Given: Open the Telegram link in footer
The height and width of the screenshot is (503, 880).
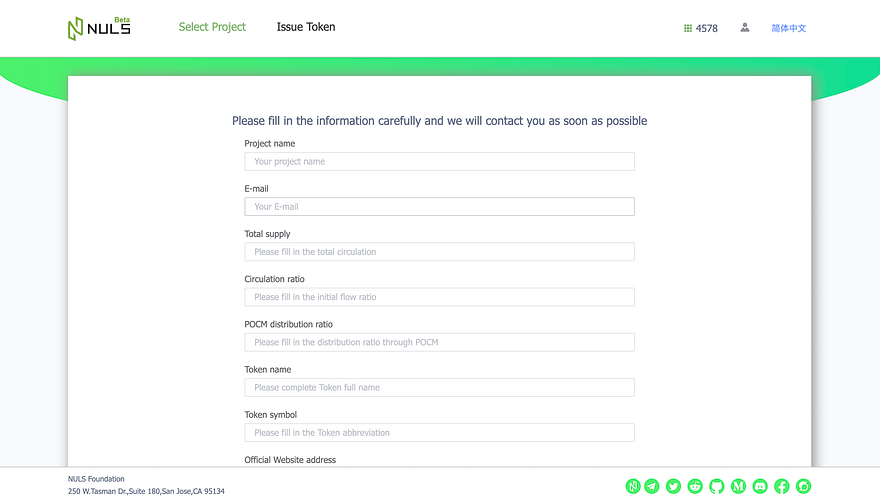Looking at the screenshot, I should click(x=652, y=486).
